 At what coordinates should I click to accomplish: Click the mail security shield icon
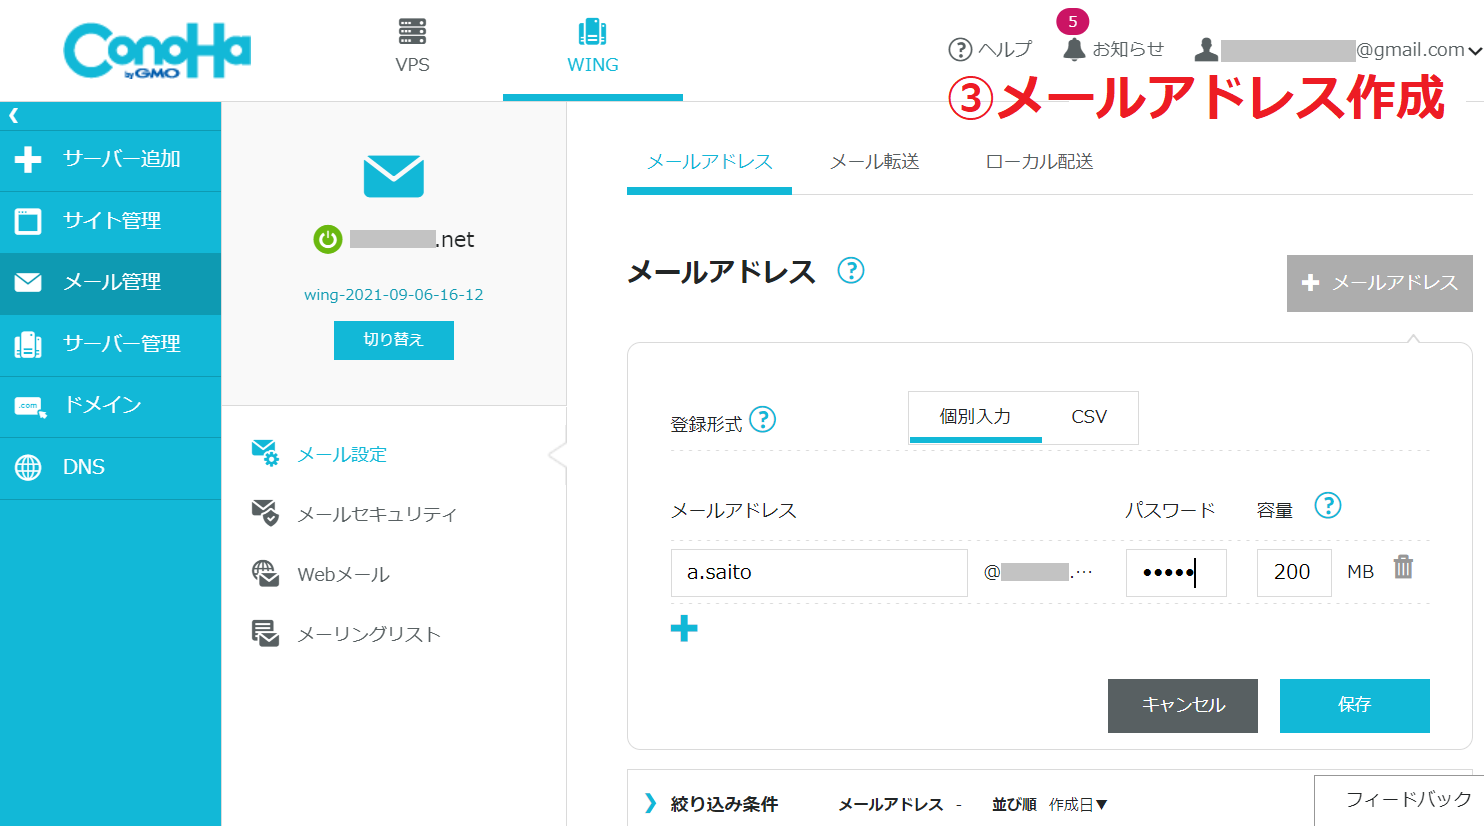[265, 513]
